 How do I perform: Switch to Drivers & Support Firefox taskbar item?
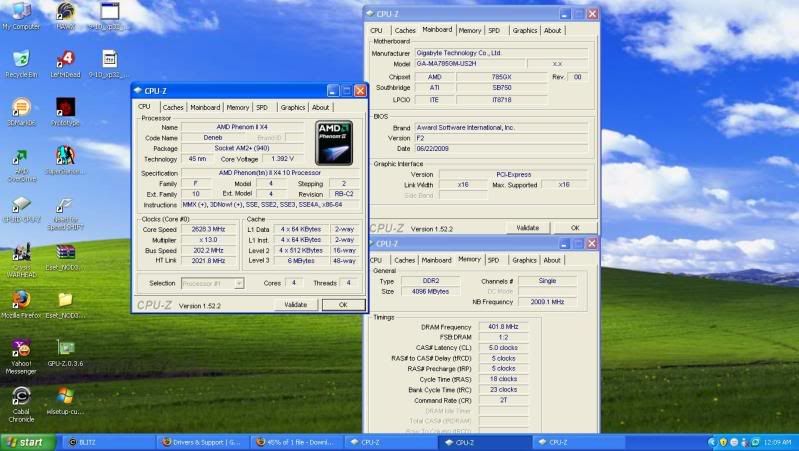click(204, 442)
